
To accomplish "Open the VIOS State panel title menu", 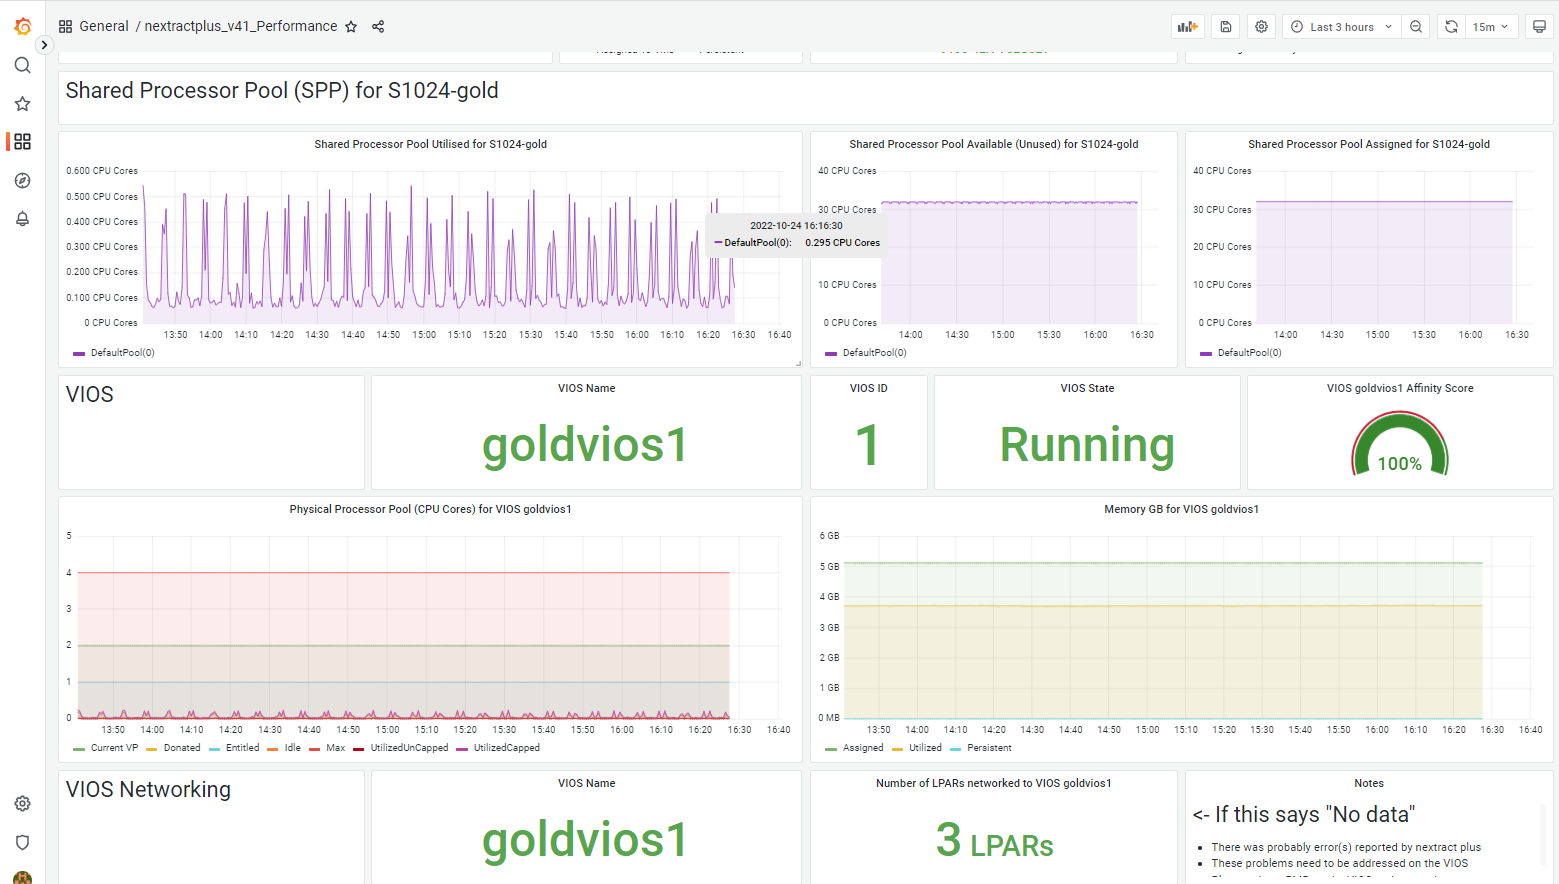I will [x=1087, y=388].
